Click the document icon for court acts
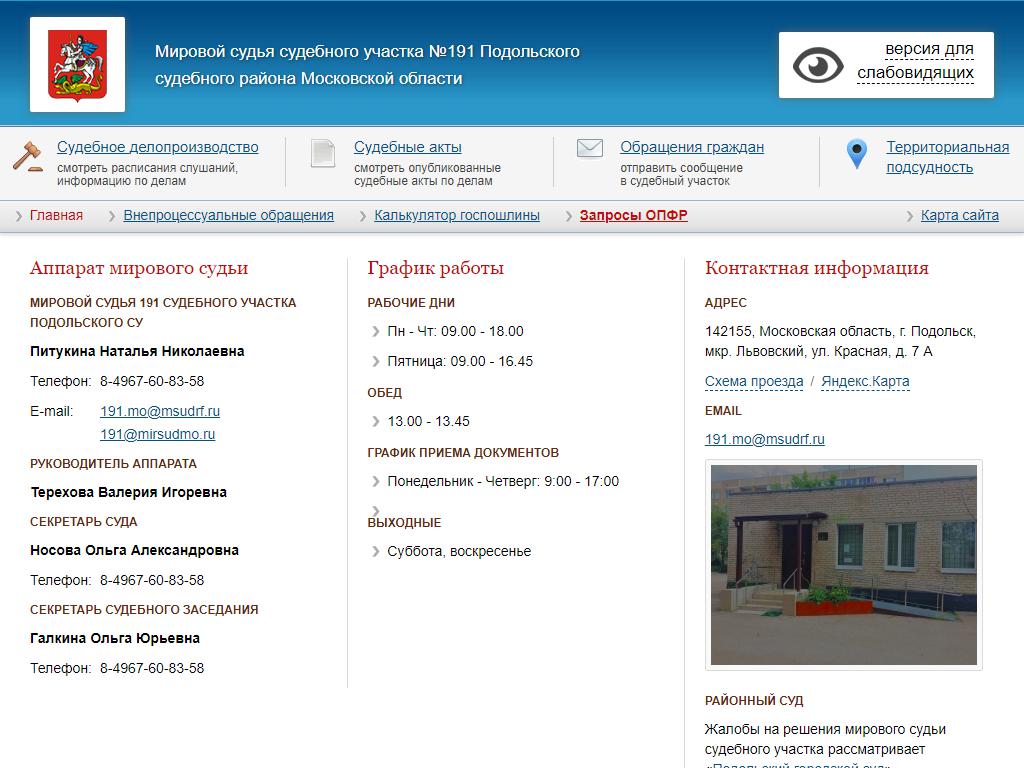Screen dimensions: 1024x768 (x=323, y=153)
